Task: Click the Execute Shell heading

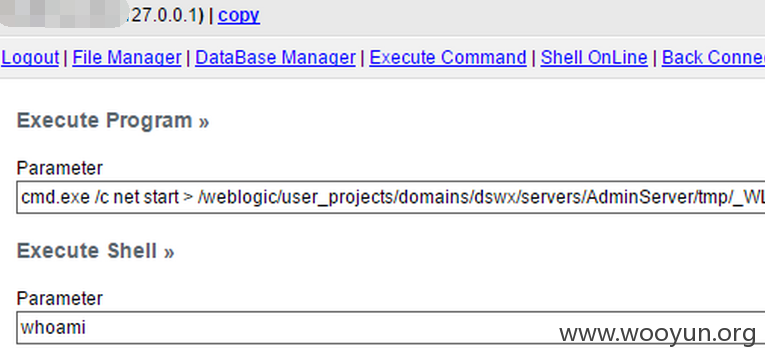Action: click(87, 251)
